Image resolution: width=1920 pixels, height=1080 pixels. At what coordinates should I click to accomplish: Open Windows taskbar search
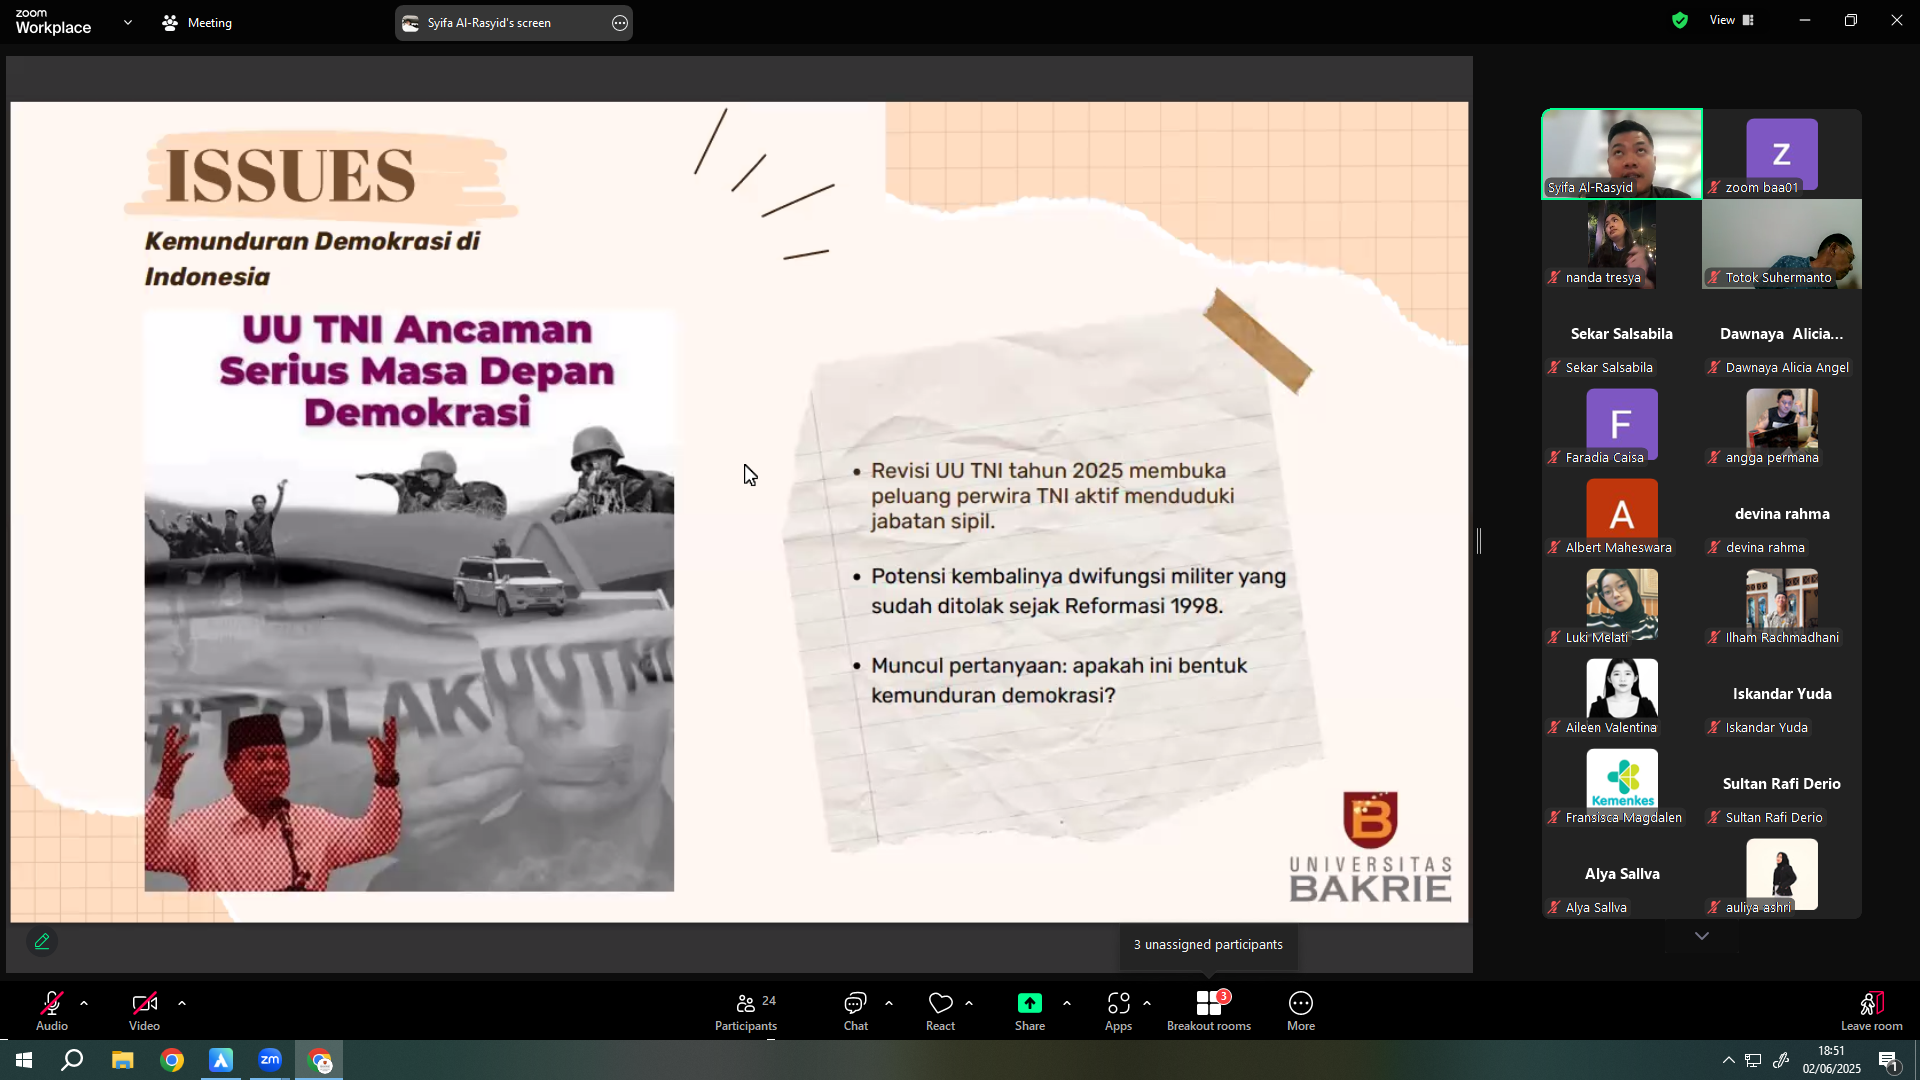click(x=72, y=1060)
